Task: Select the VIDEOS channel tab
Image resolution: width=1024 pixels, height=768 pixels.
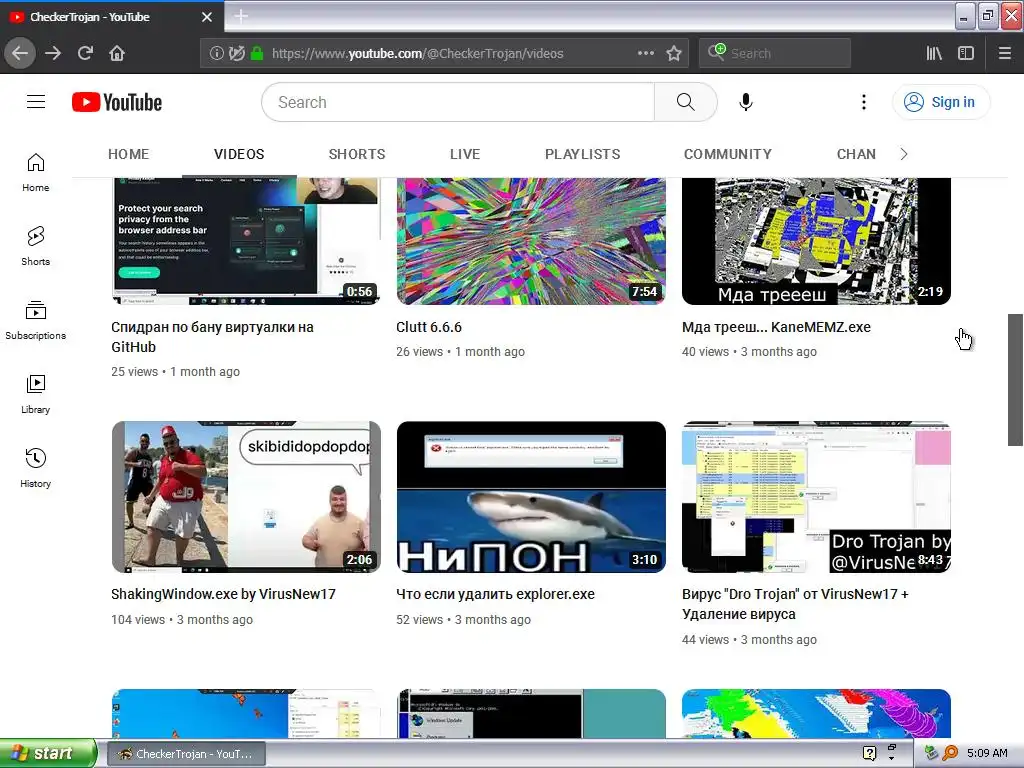Action: [239, 154]
